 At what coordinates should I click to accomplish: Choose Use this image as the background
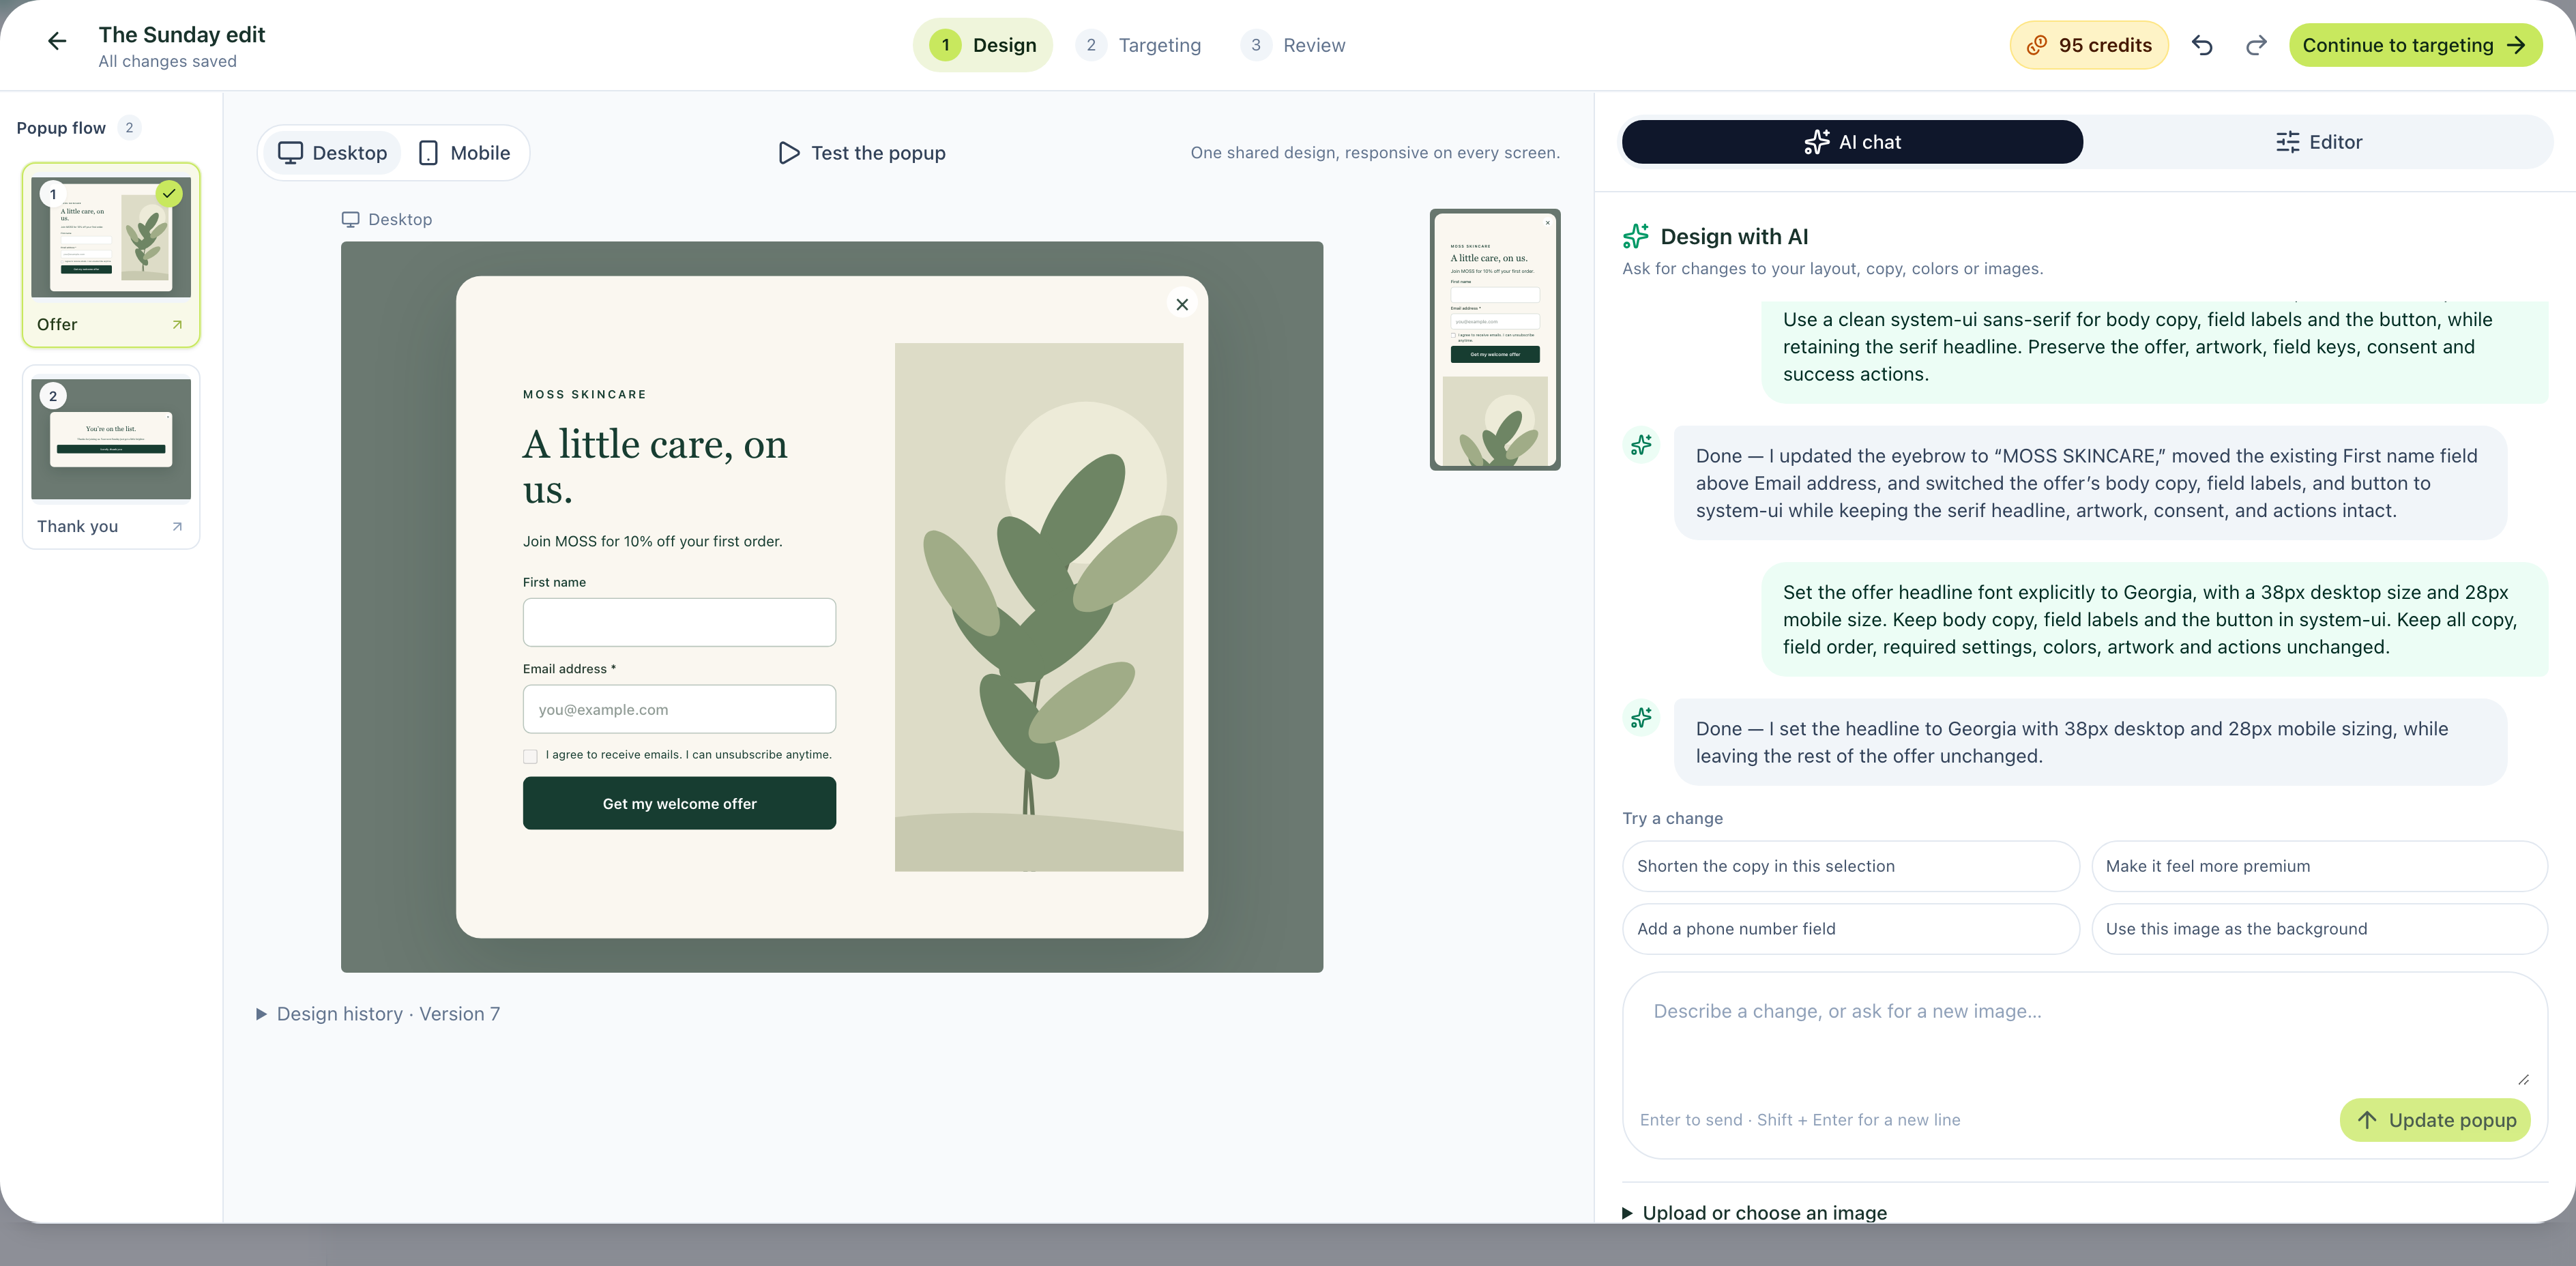pos(2319,929)
